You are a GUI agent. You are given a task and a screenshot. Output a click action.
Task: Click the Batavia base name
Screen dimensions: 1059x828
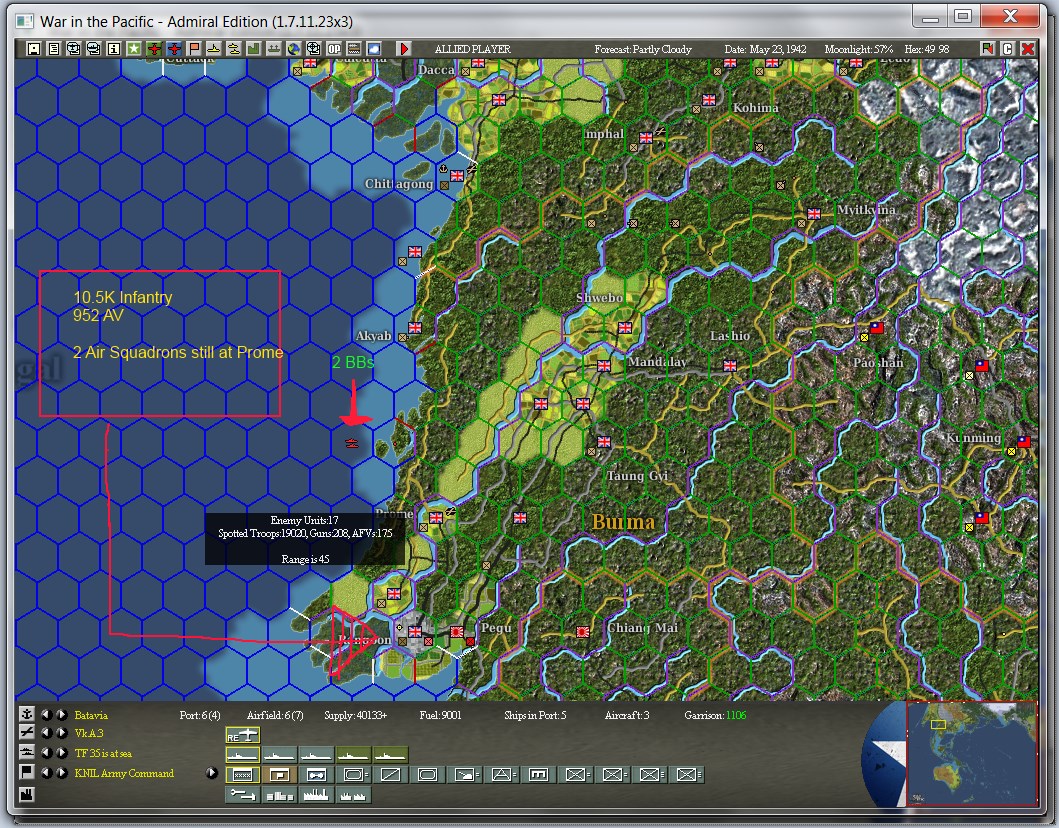(x=91, y=715)
